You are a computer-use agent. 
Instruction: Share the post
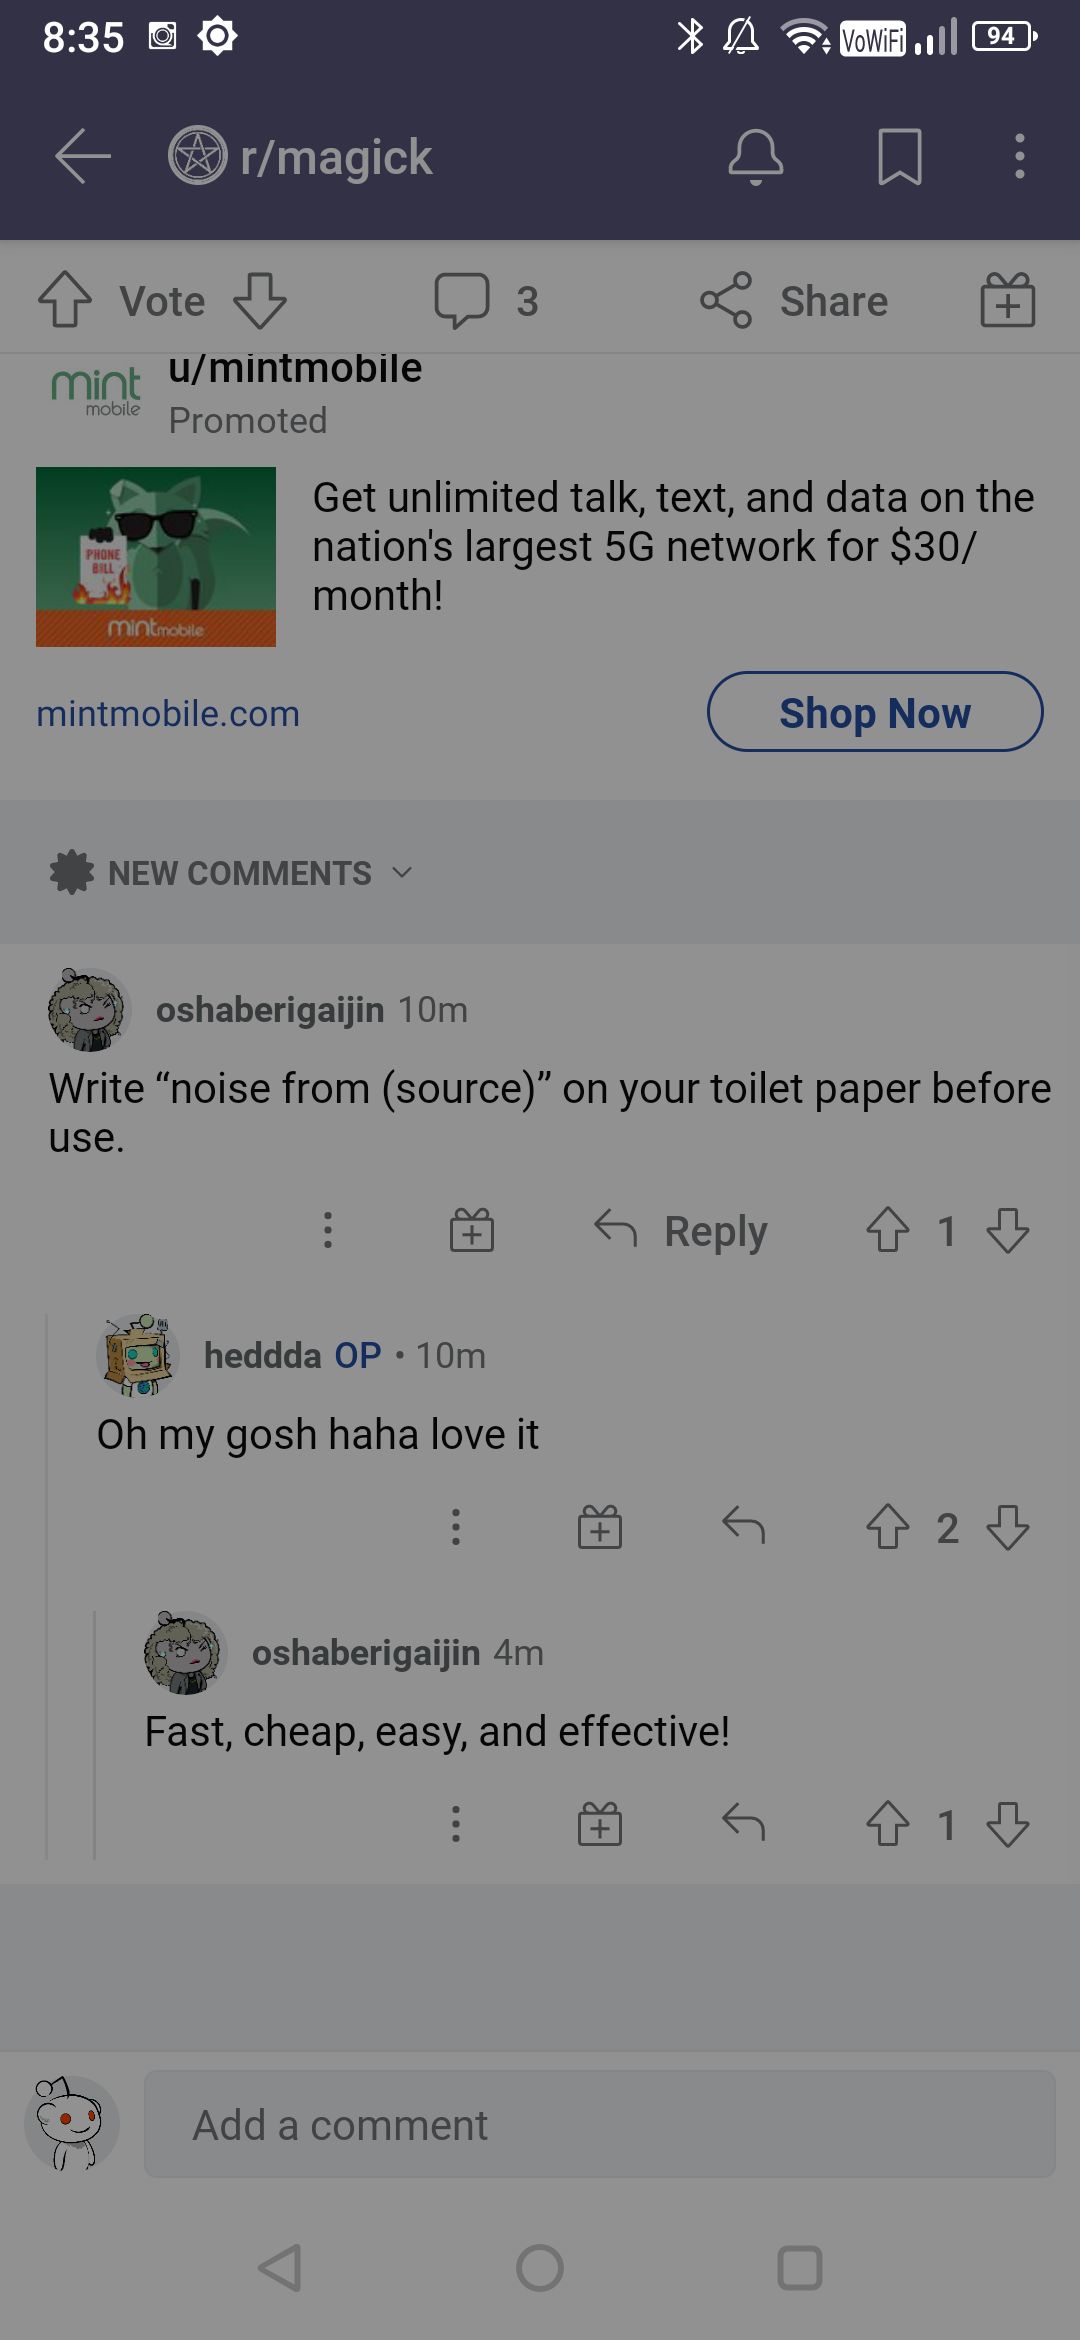pos(794,300)
